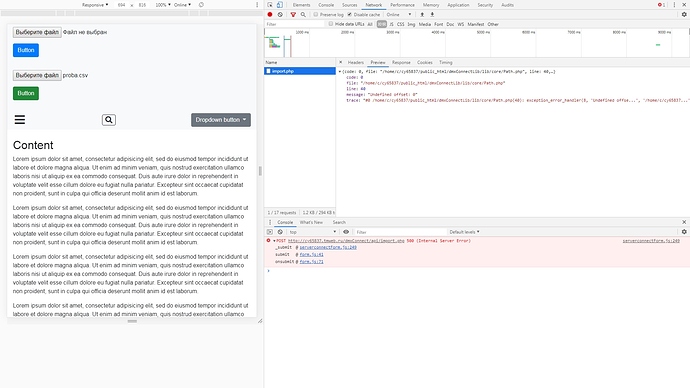Open the Dropdown button on the page

pyautogui.click(x=221, y=120)
